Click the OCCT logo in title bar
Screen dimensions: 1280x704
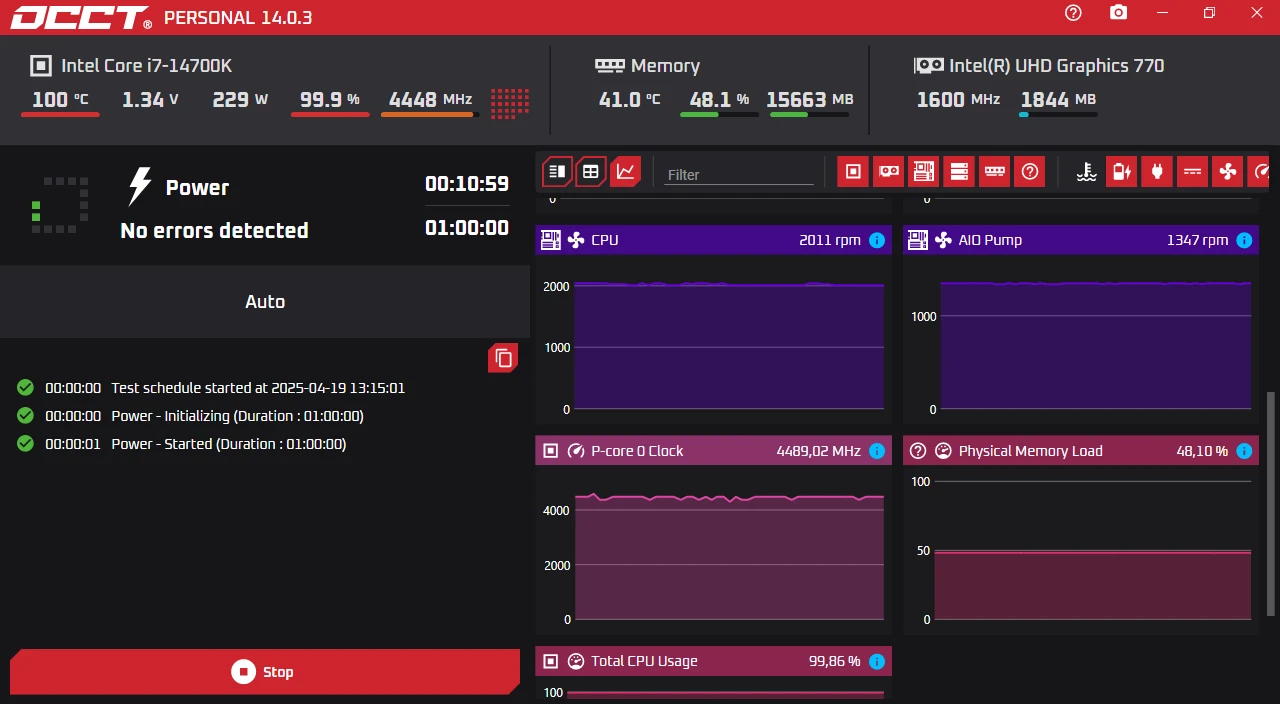pos(82,17)
